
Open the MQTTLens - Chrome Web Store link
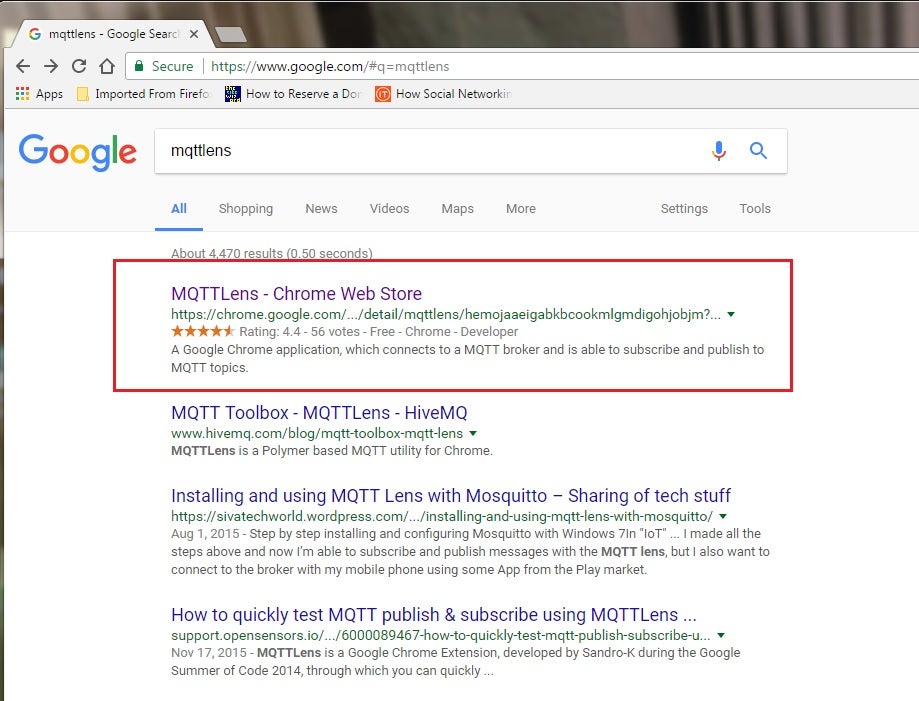[296, 294]
